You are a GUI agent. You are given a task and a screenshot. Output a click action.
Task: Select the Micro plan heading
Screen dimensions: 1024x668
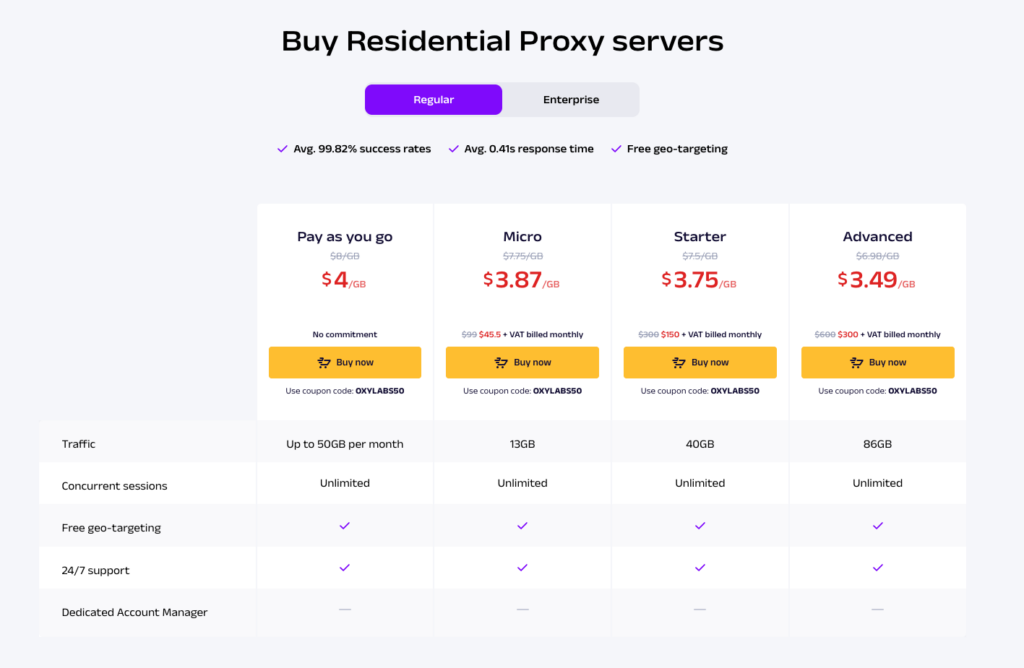tap(522, 236)
